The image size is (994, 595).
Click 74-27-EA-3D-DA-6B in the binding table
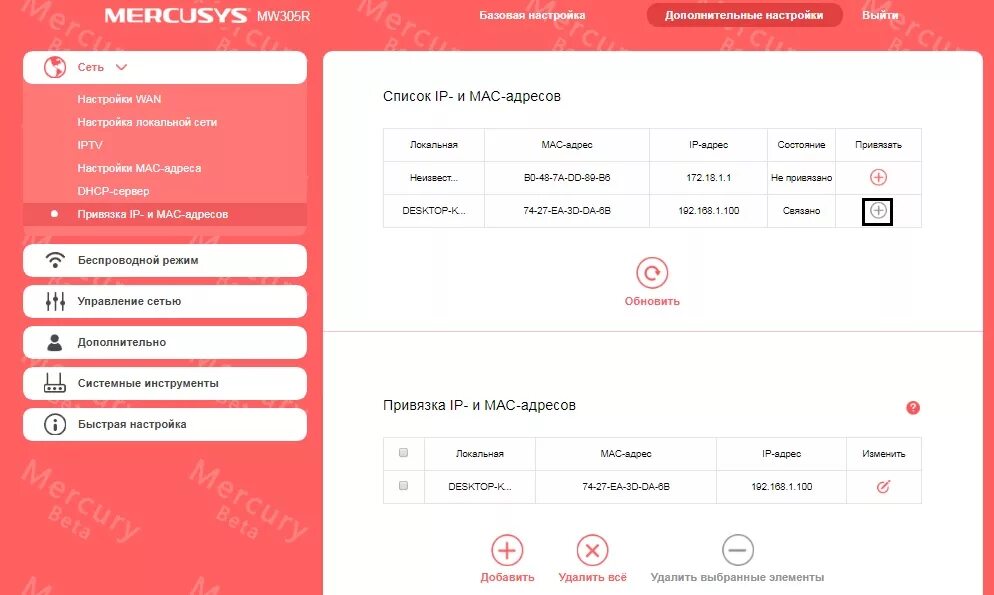tap(626, 487)
